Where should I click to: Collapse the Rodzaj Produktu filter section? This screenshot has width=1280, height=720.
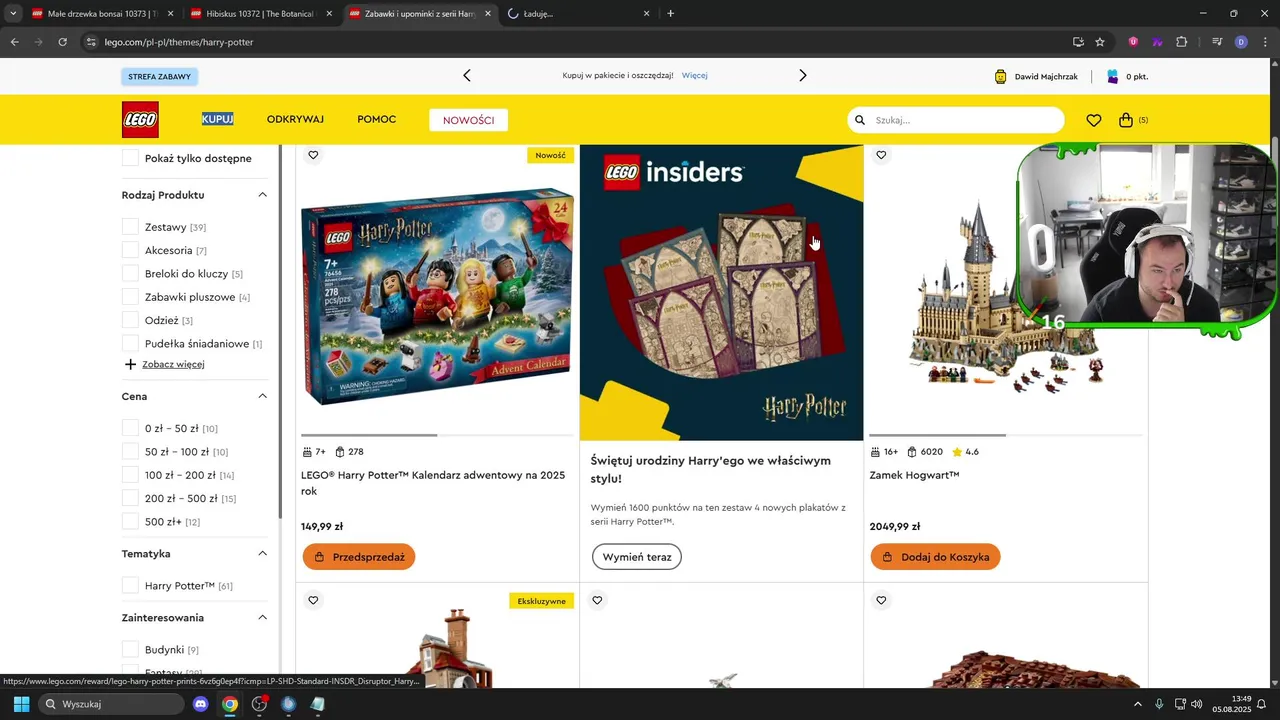pyautogui.click(x=262, y=195)
